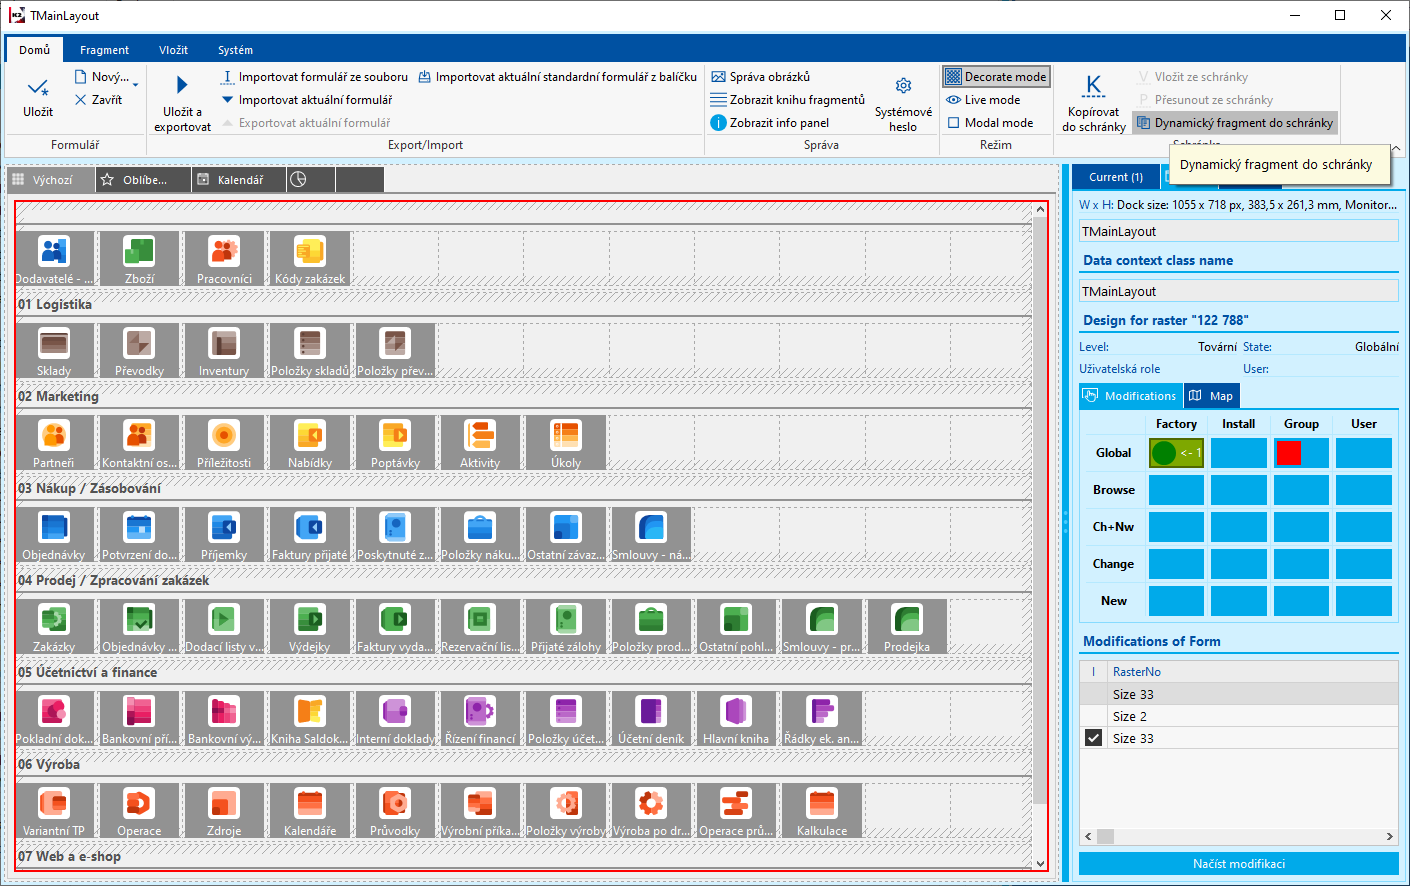Open the Zboží tile
The image size is (1410, 886).
pos(139,259)
